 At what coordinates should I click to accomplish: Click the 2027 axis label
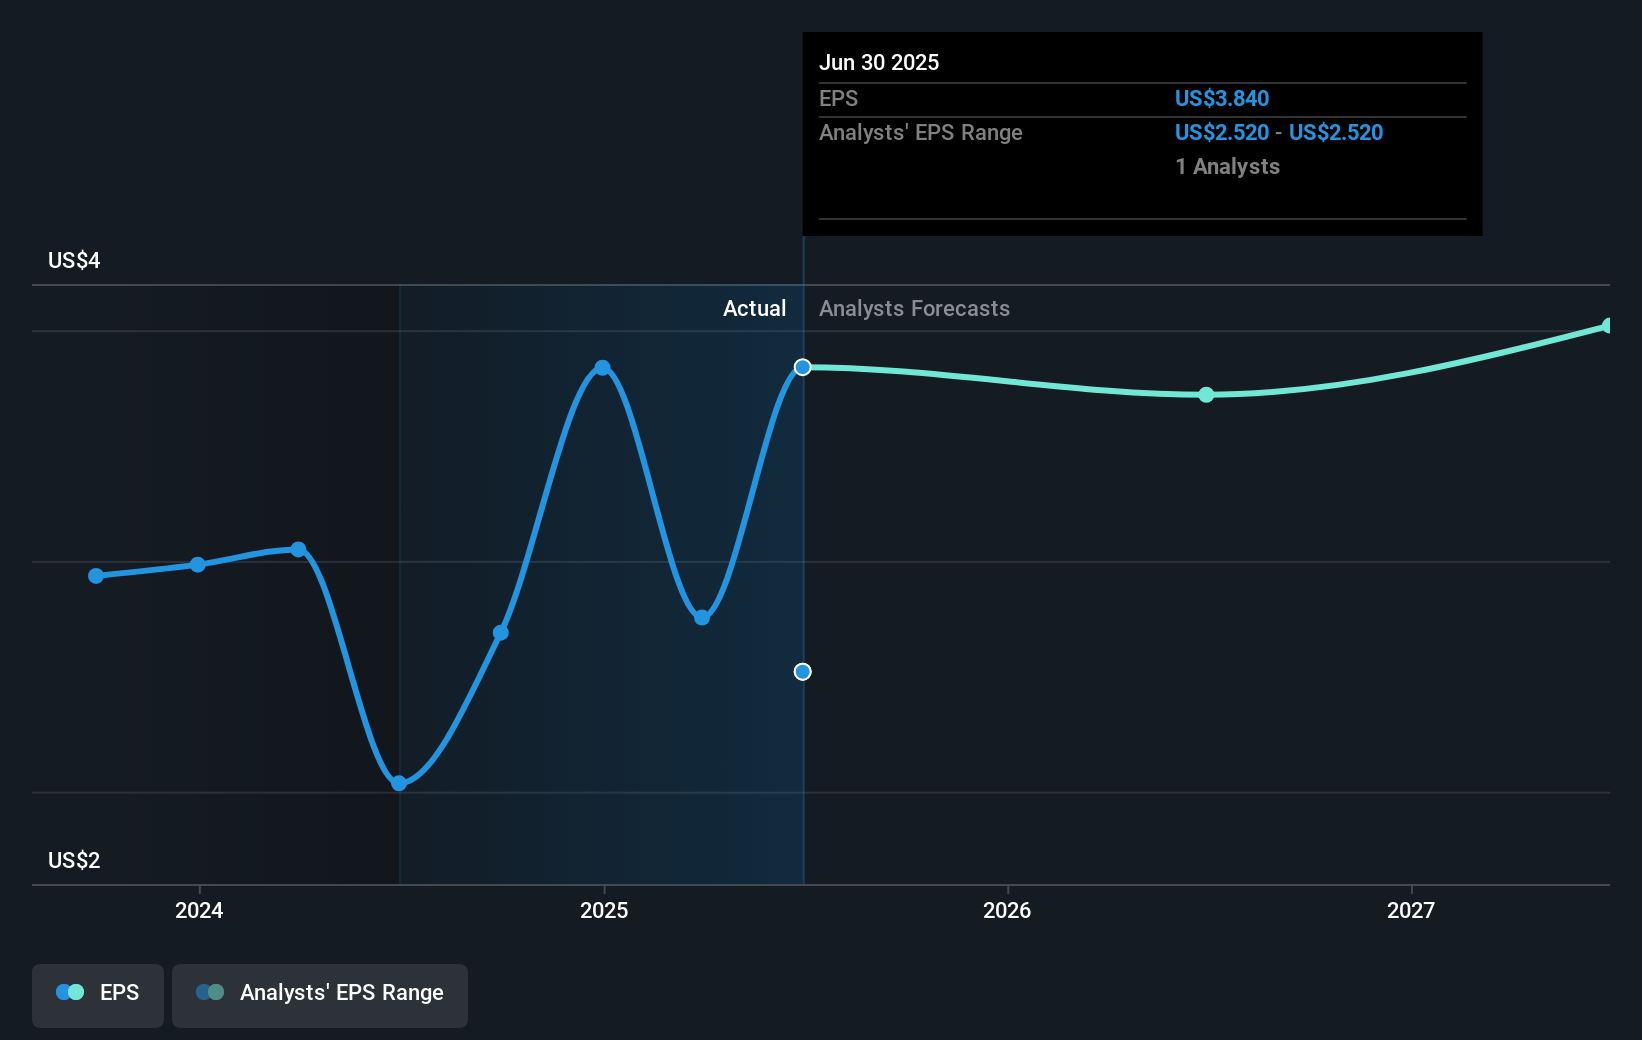(1412, 911)
